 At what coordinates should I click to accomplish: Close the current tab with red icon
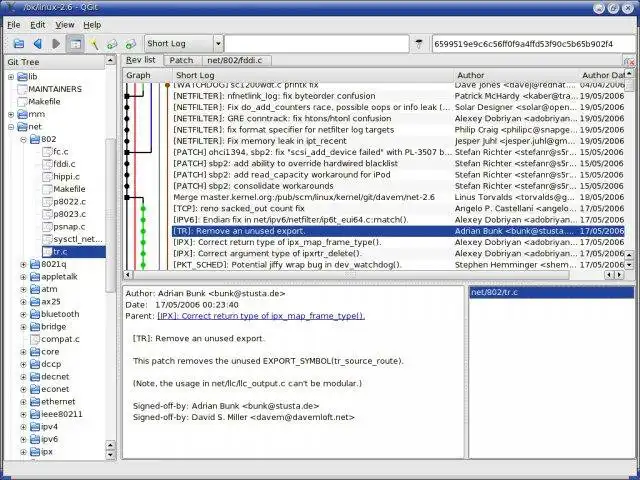(x=630, y=62)
